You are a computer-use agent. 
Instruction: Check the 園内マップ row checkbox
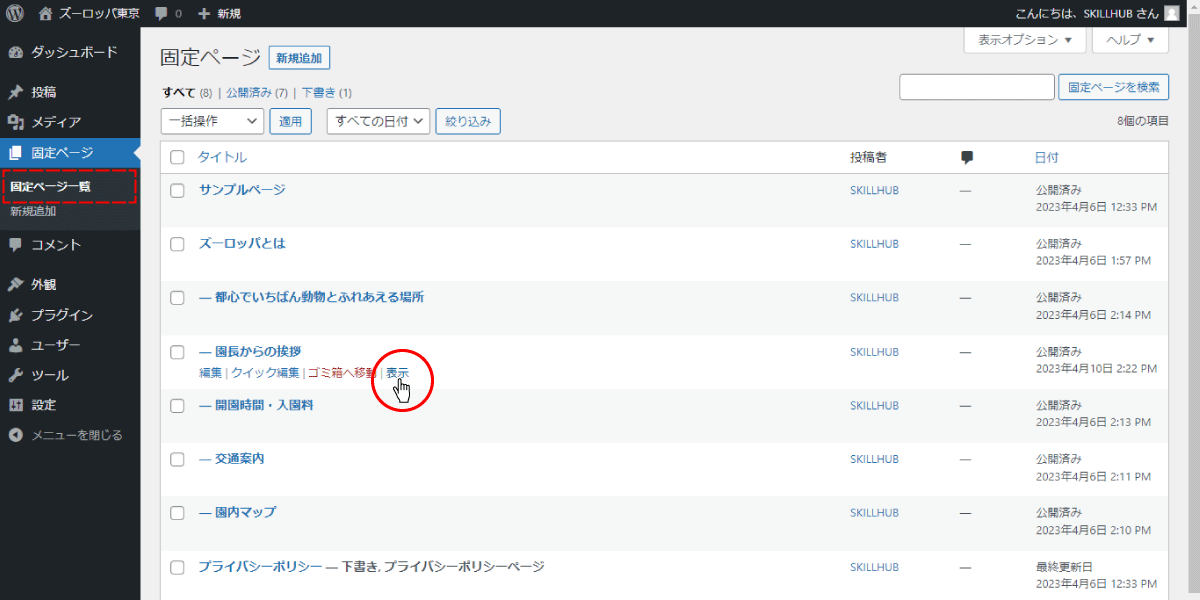coord(177,513)
